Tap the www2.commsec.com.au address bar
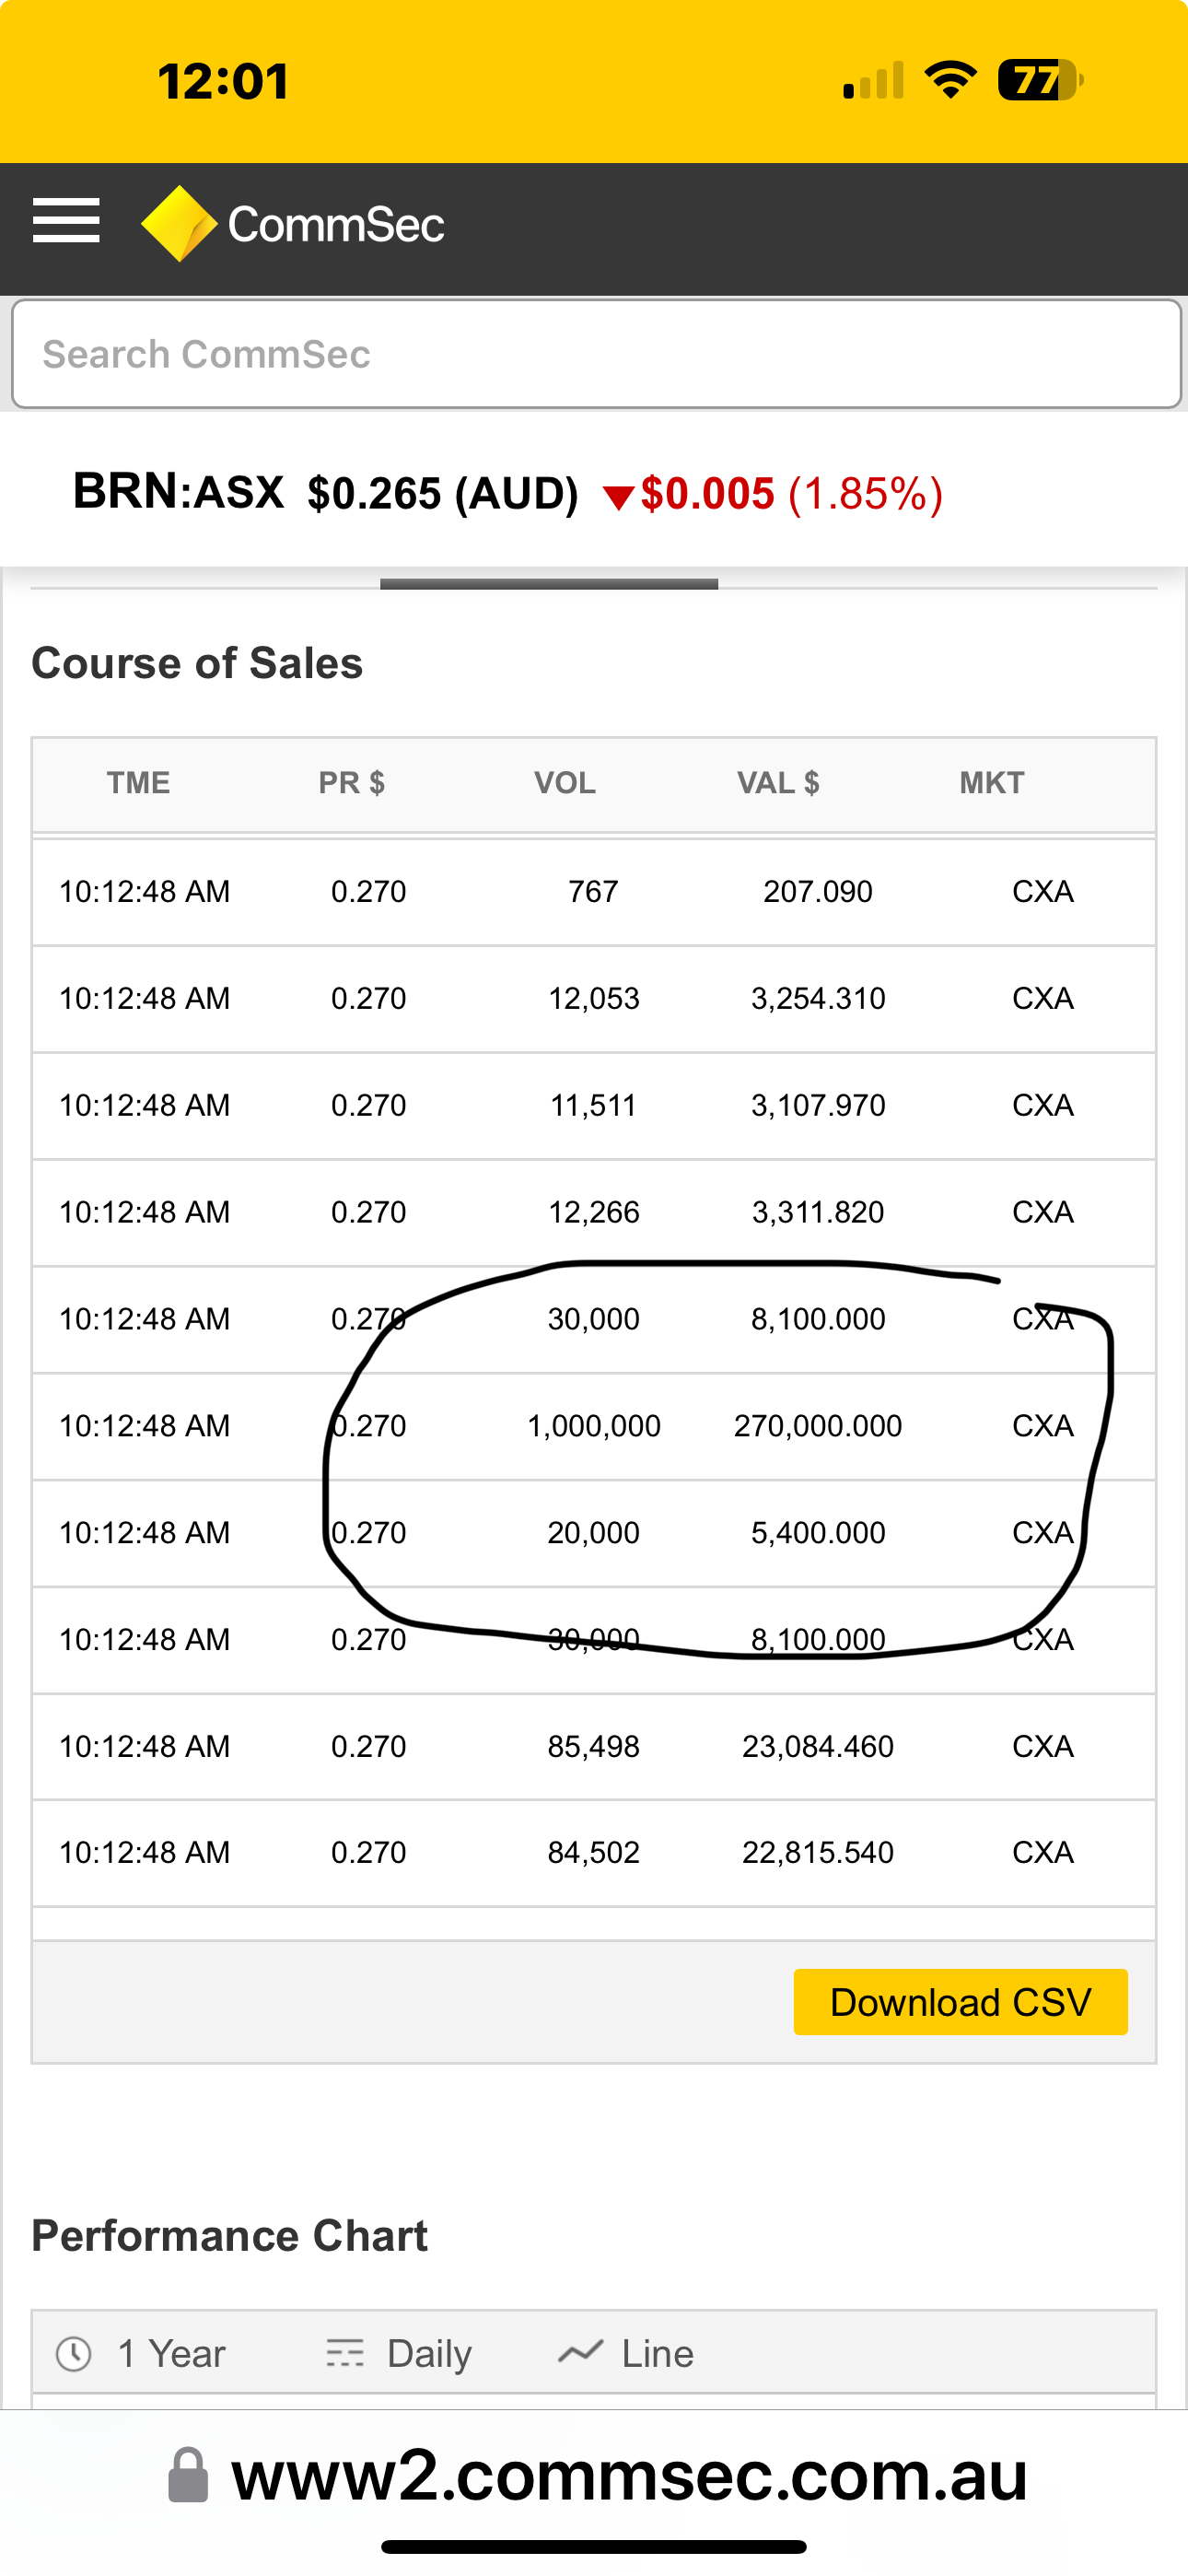 [x=629, y=2475]
